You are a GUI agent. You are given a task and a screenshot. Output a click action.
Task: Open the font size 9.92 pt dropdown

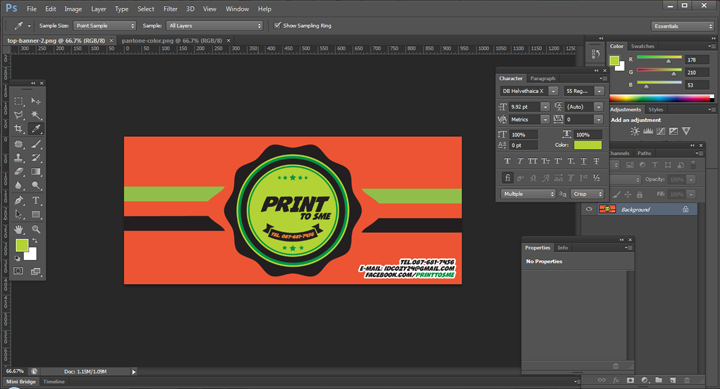click(x=545, y=107)
